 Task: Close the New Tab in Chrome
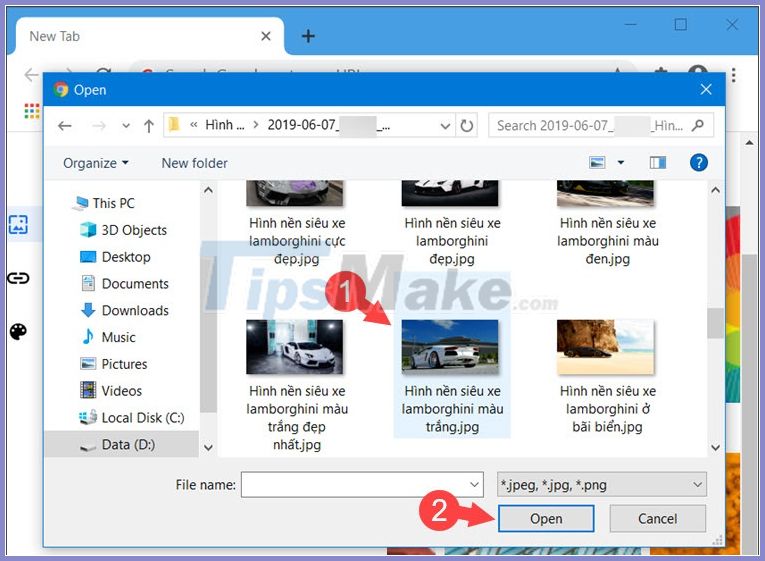266,36
